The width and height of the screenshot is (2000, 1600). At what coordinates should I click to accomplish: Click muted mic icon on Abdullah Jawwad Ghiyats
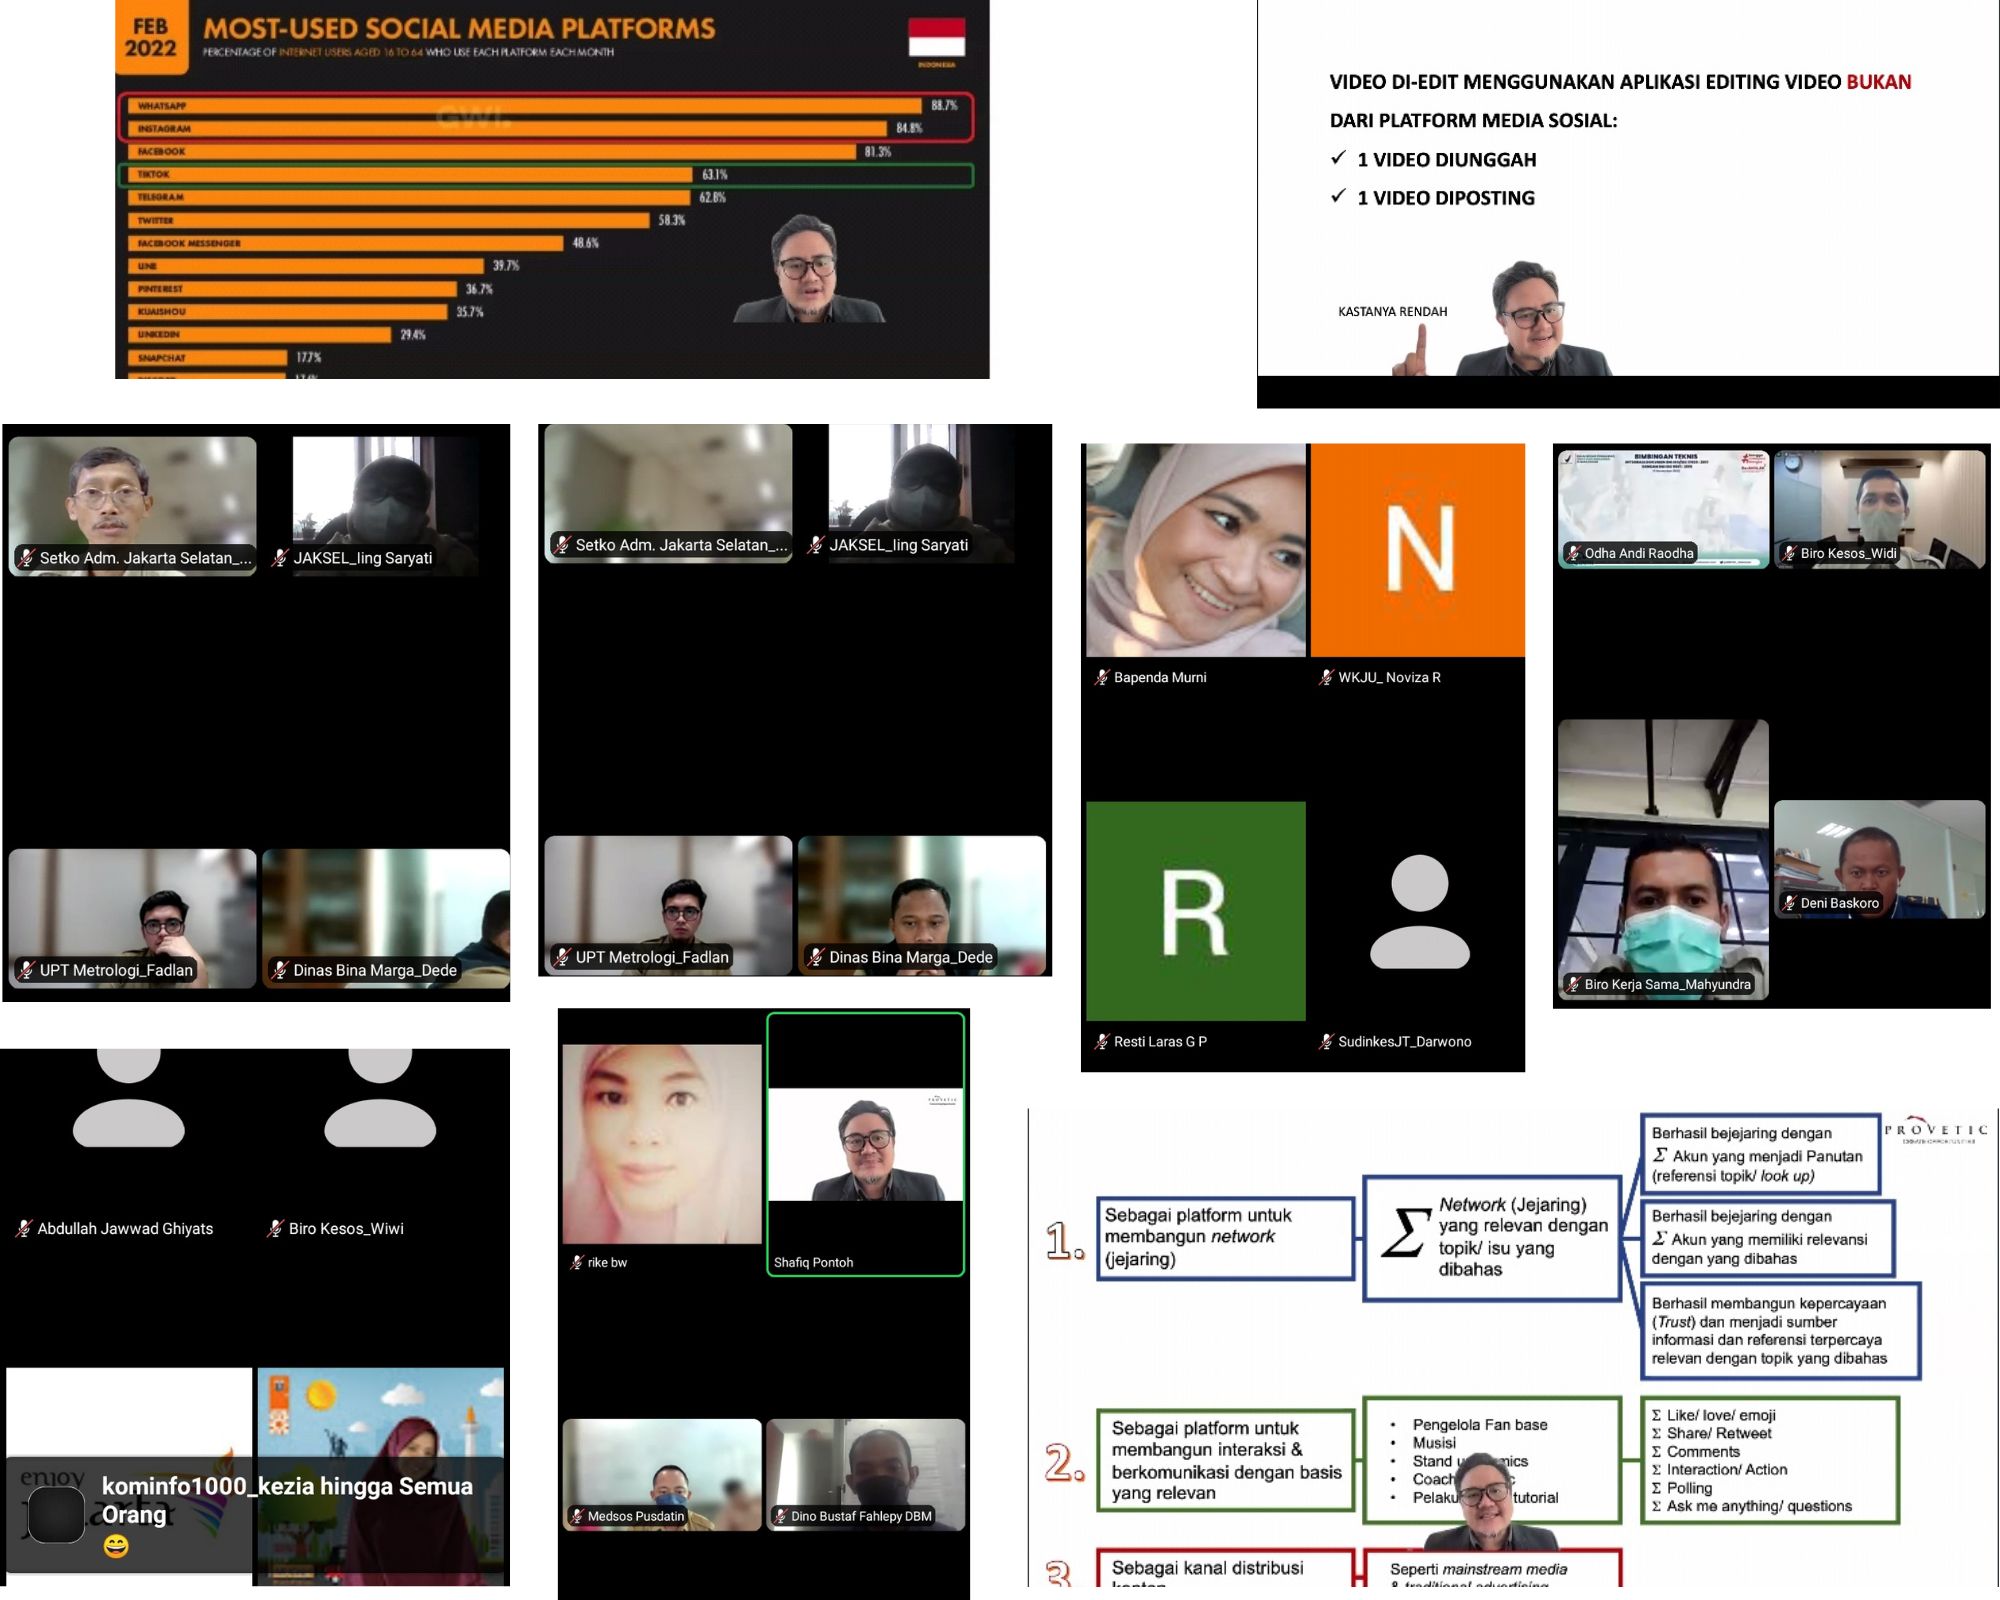[24, 1228]
